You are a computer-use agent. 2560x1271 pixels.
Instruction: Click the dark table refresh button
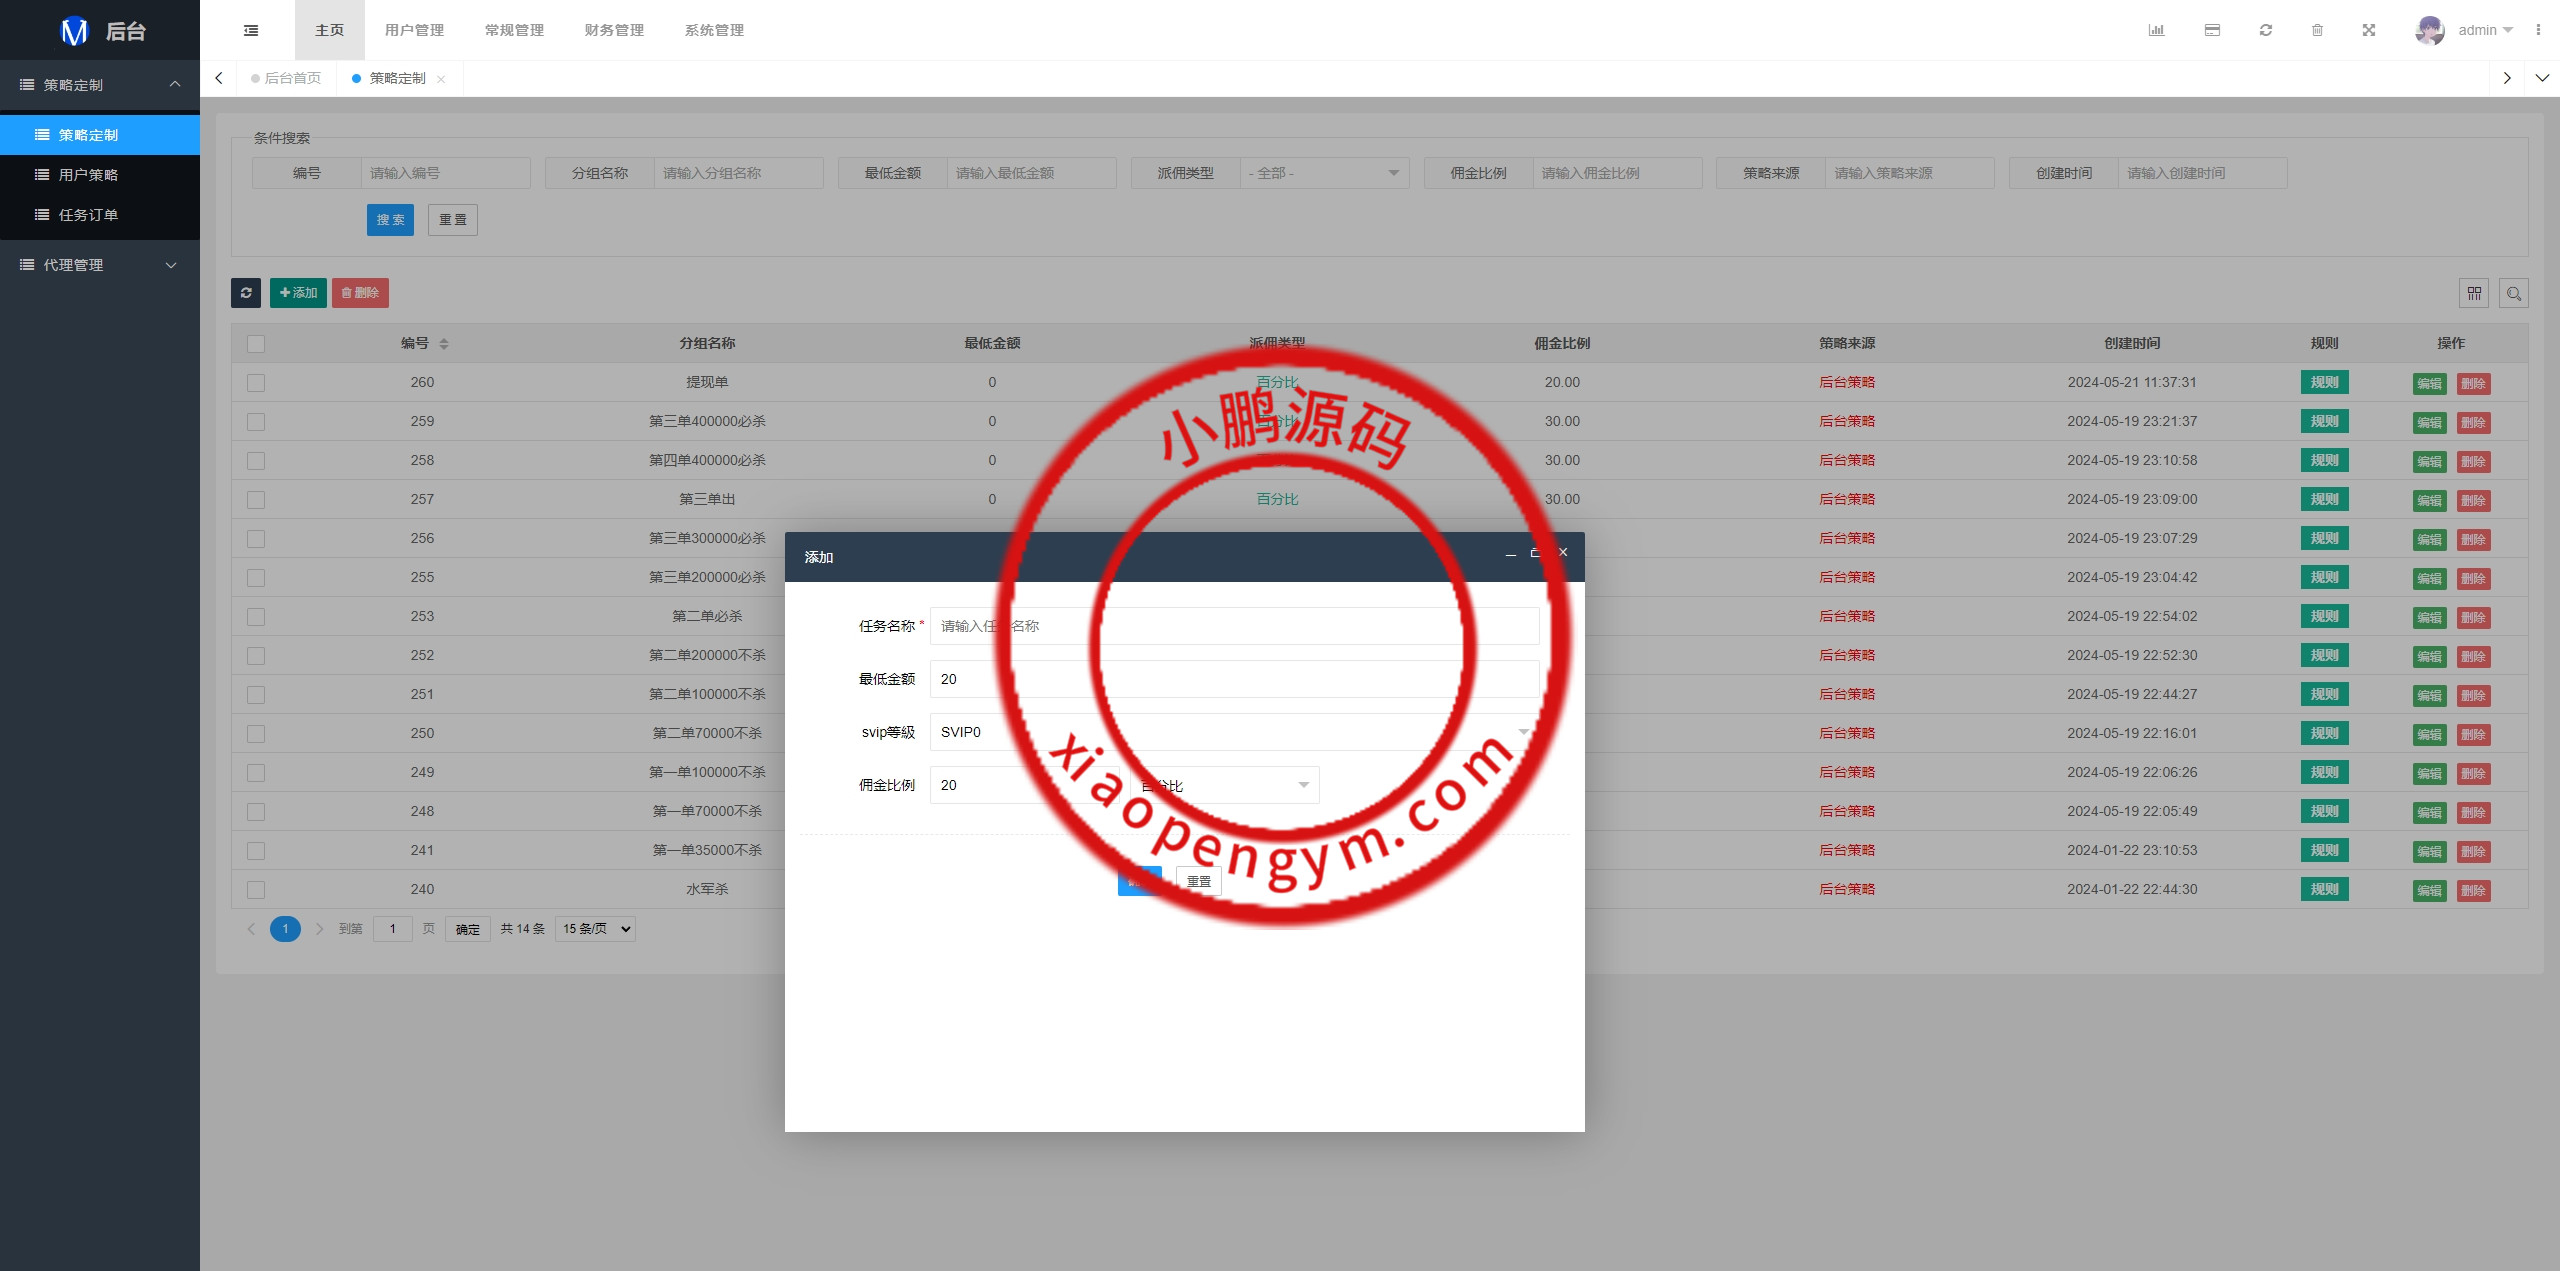click(246, 292)
